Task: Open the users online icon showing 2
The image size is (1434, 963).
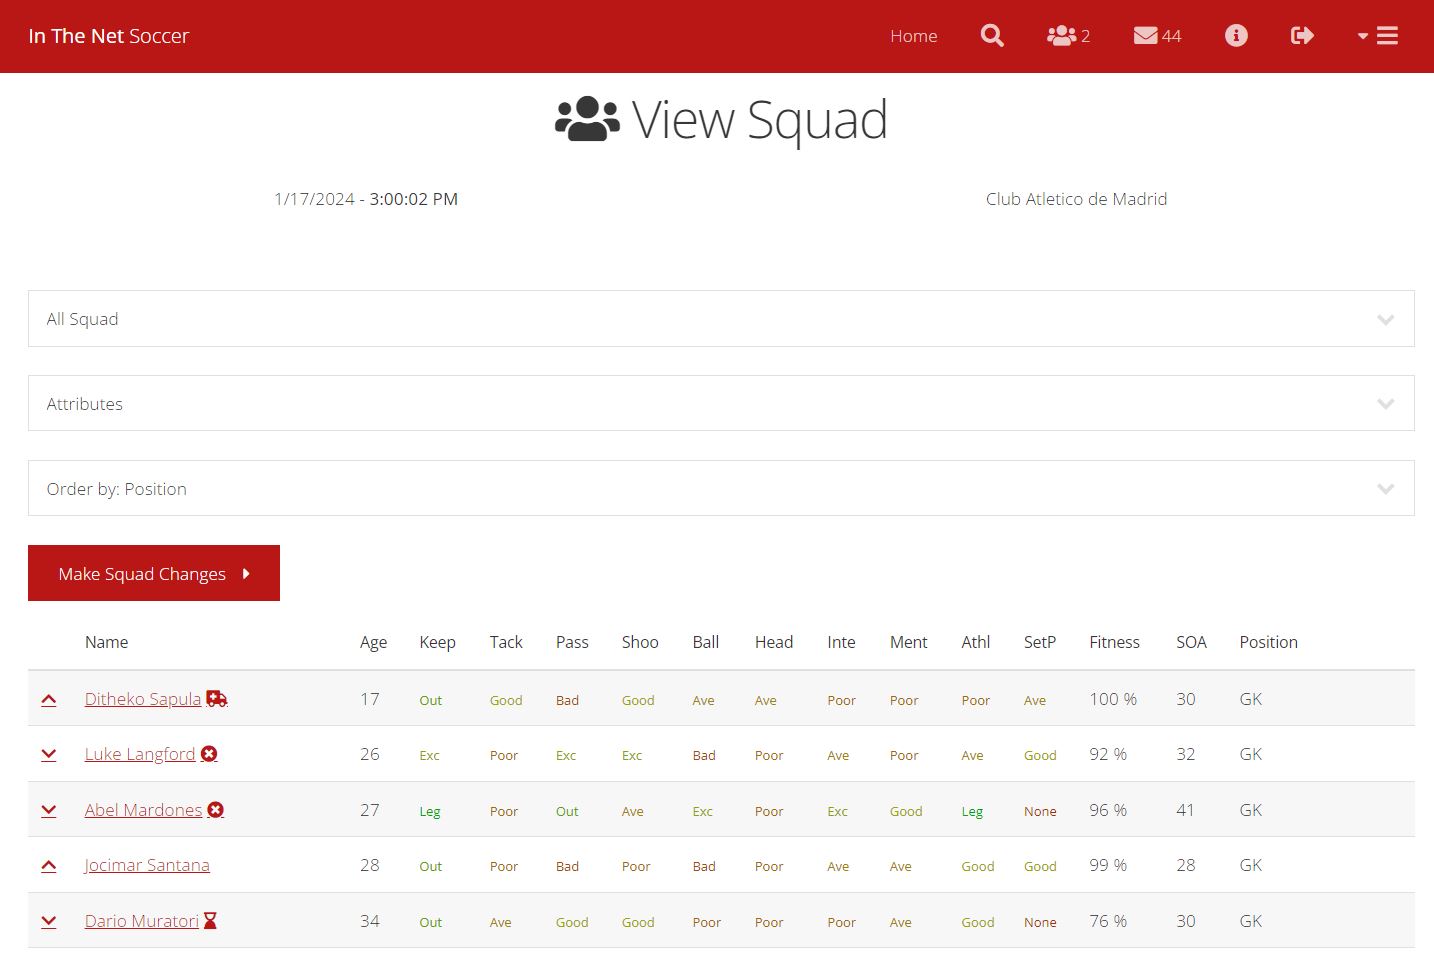Action: 1068,36
